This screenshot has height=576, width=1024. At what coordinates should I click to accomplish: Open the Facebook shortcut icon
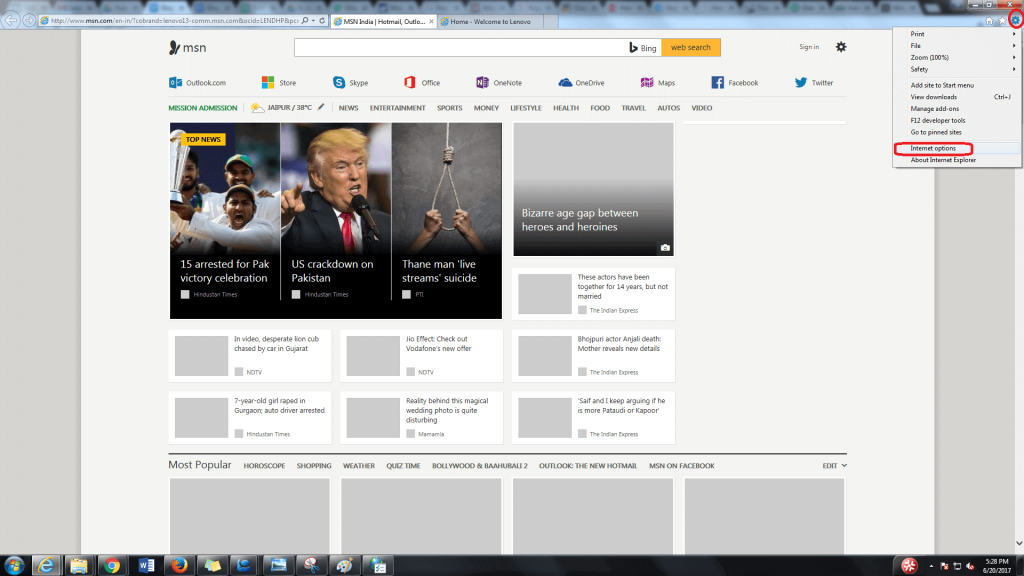point(717,82)
